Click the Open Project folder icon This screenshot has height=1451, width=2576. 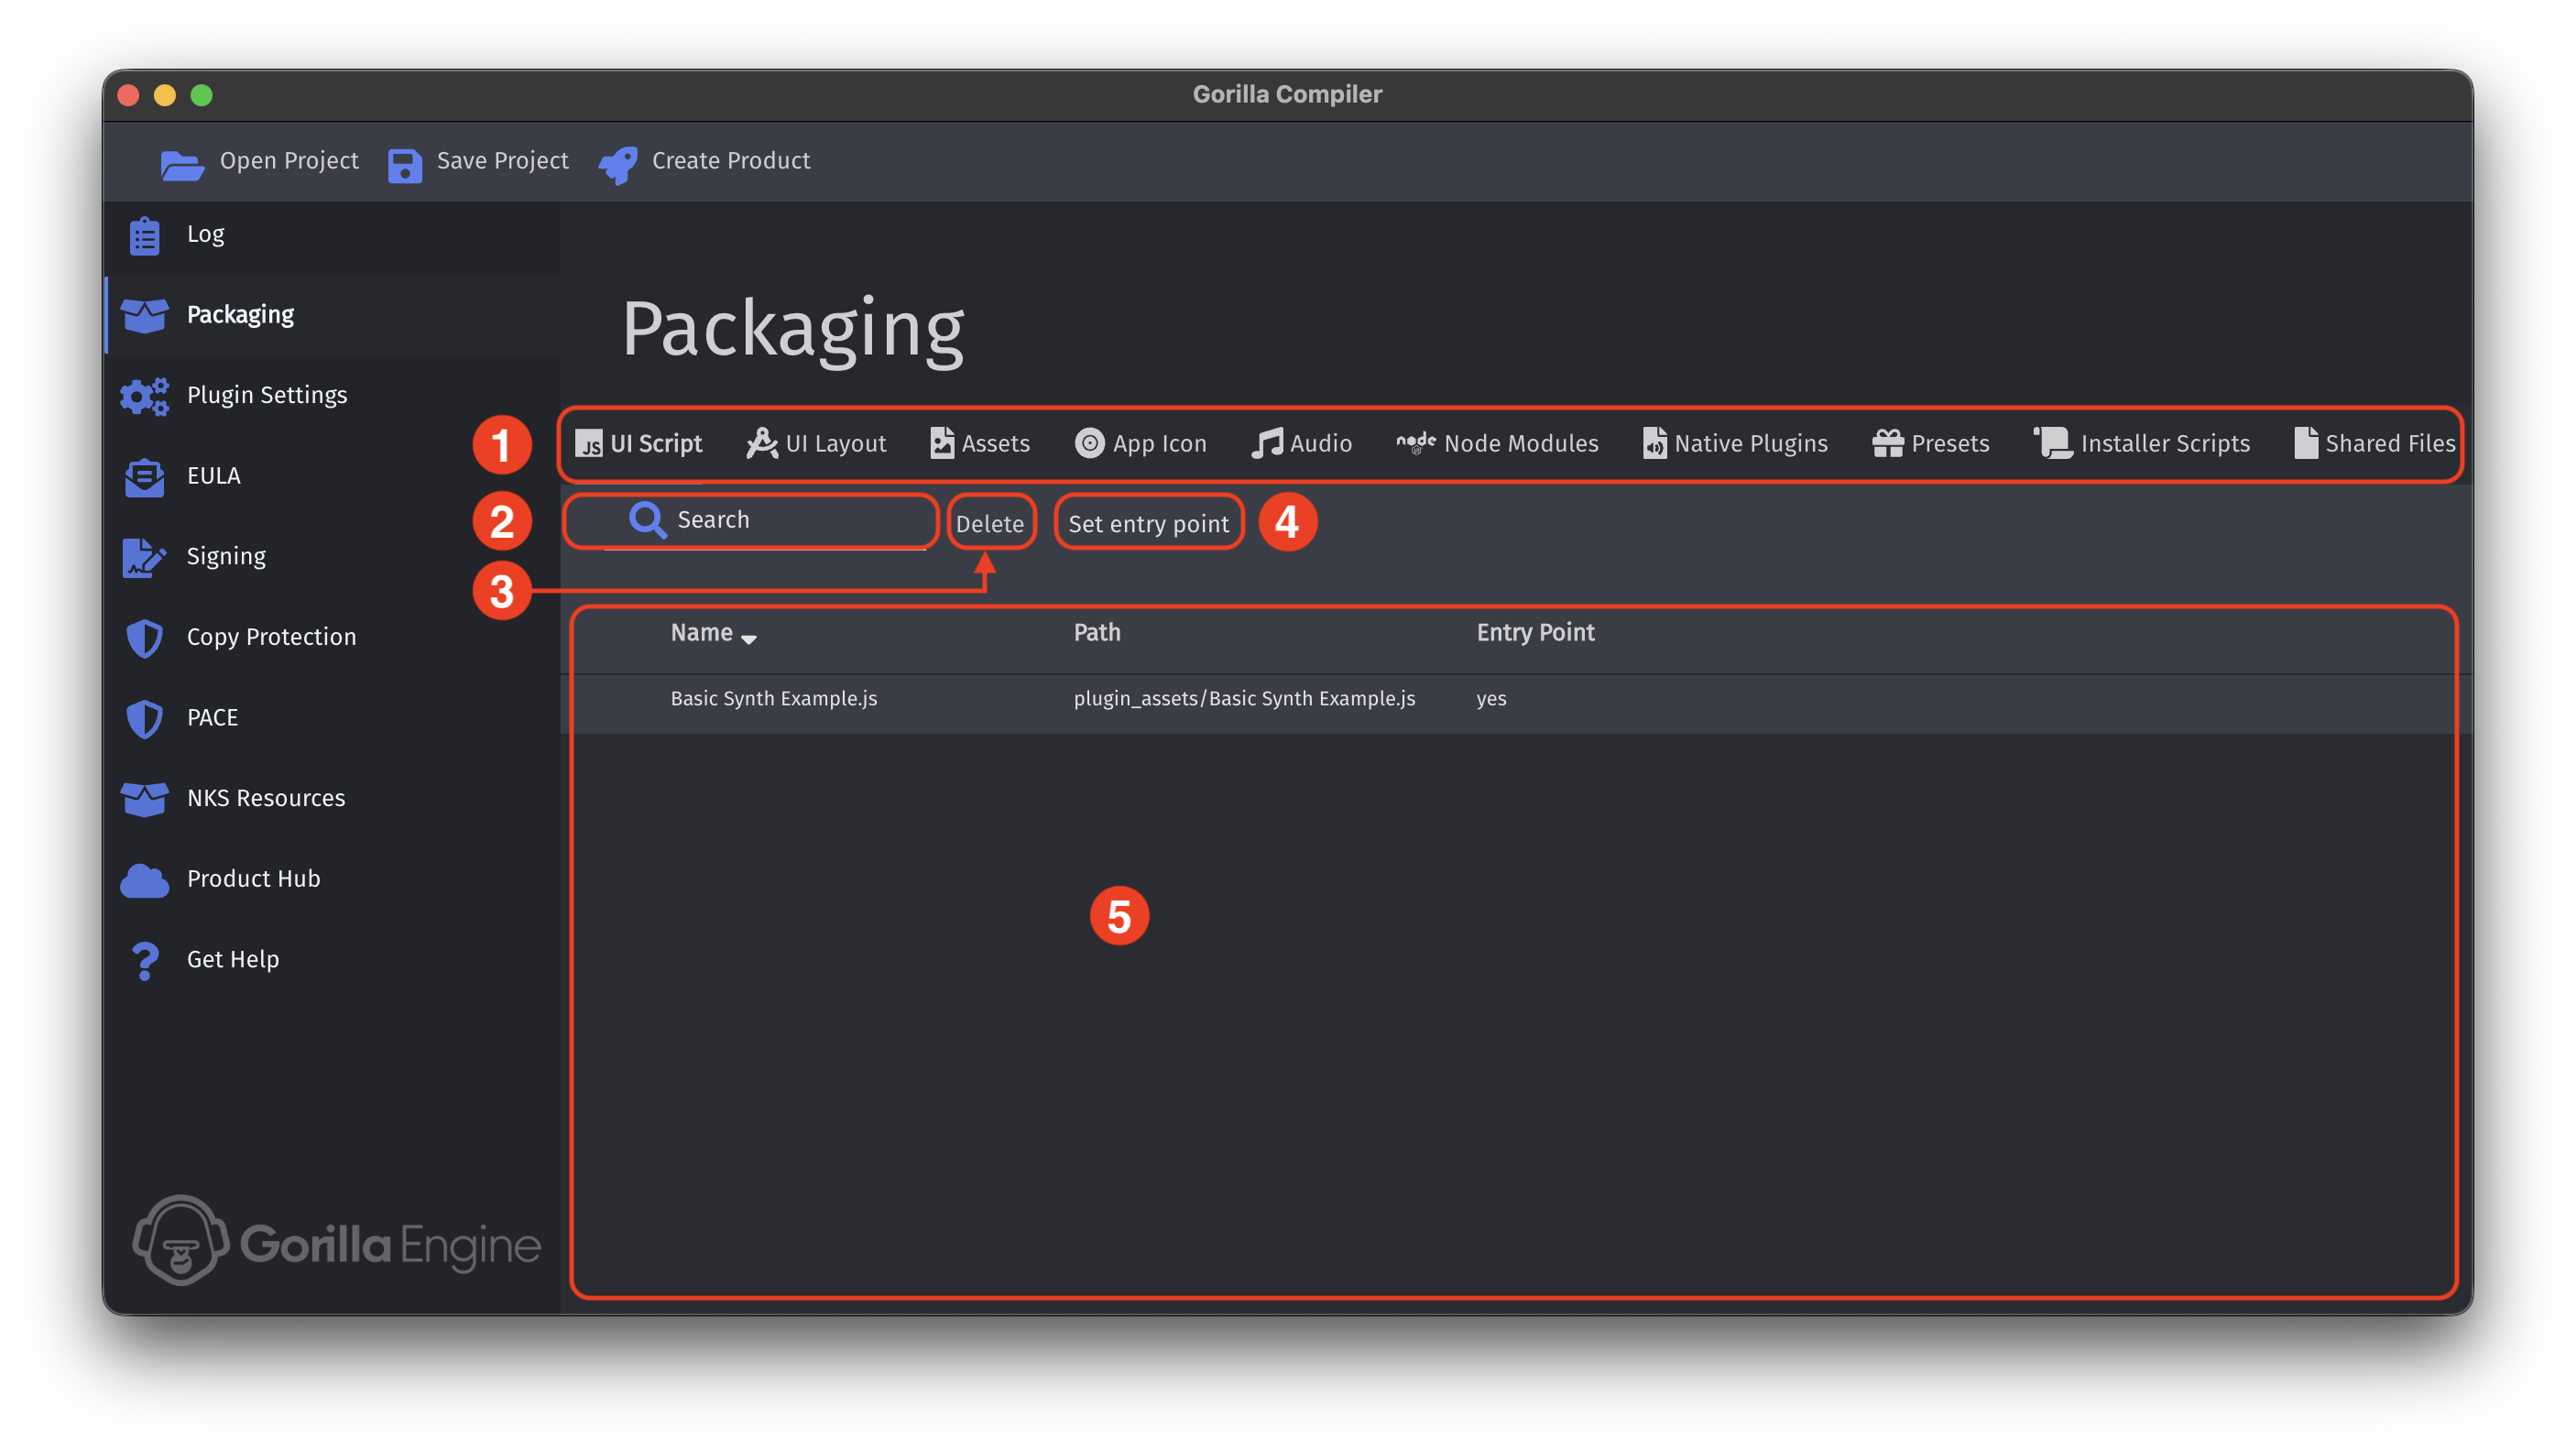tap(182, 164)
